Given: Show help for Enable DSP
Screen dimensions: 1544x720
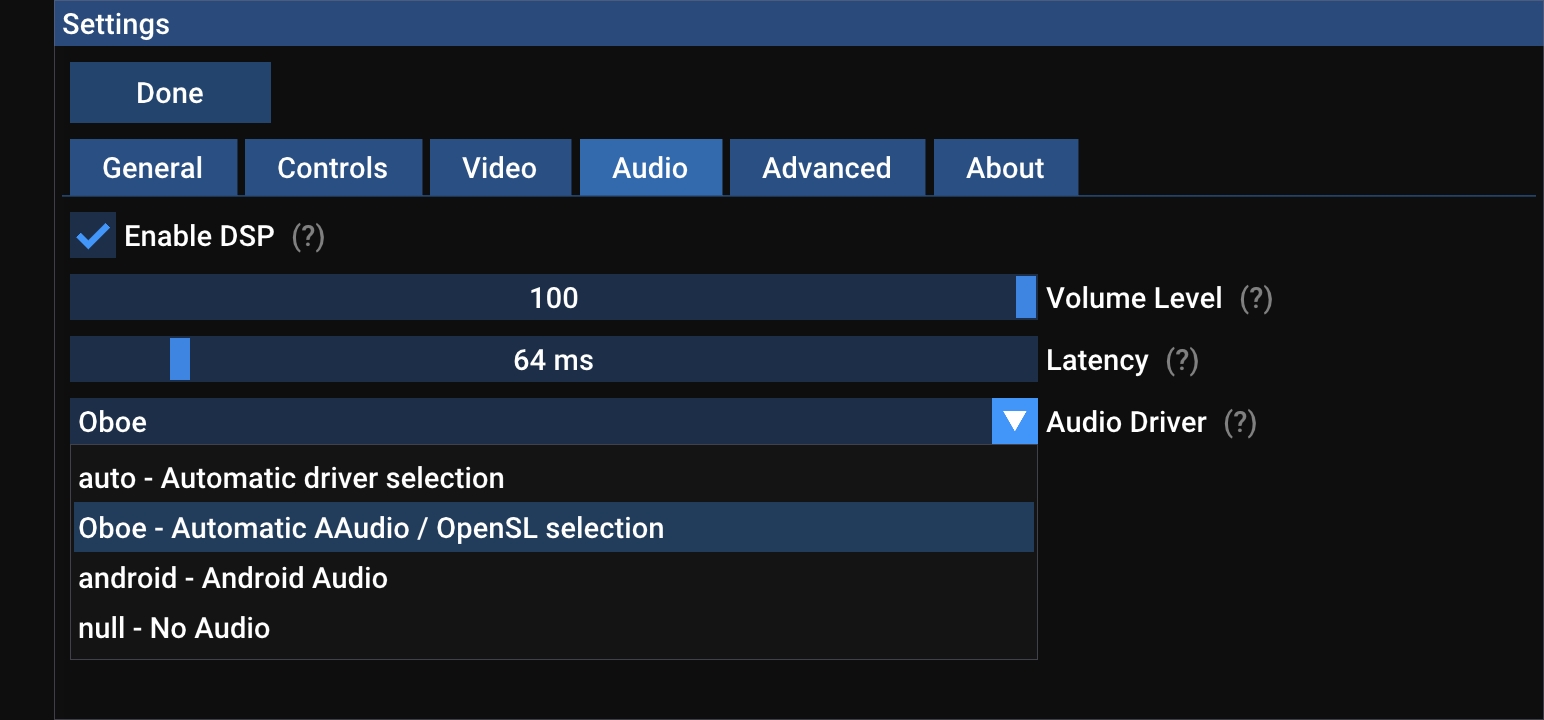Looking at the screenshot, I should pos(308,237).
